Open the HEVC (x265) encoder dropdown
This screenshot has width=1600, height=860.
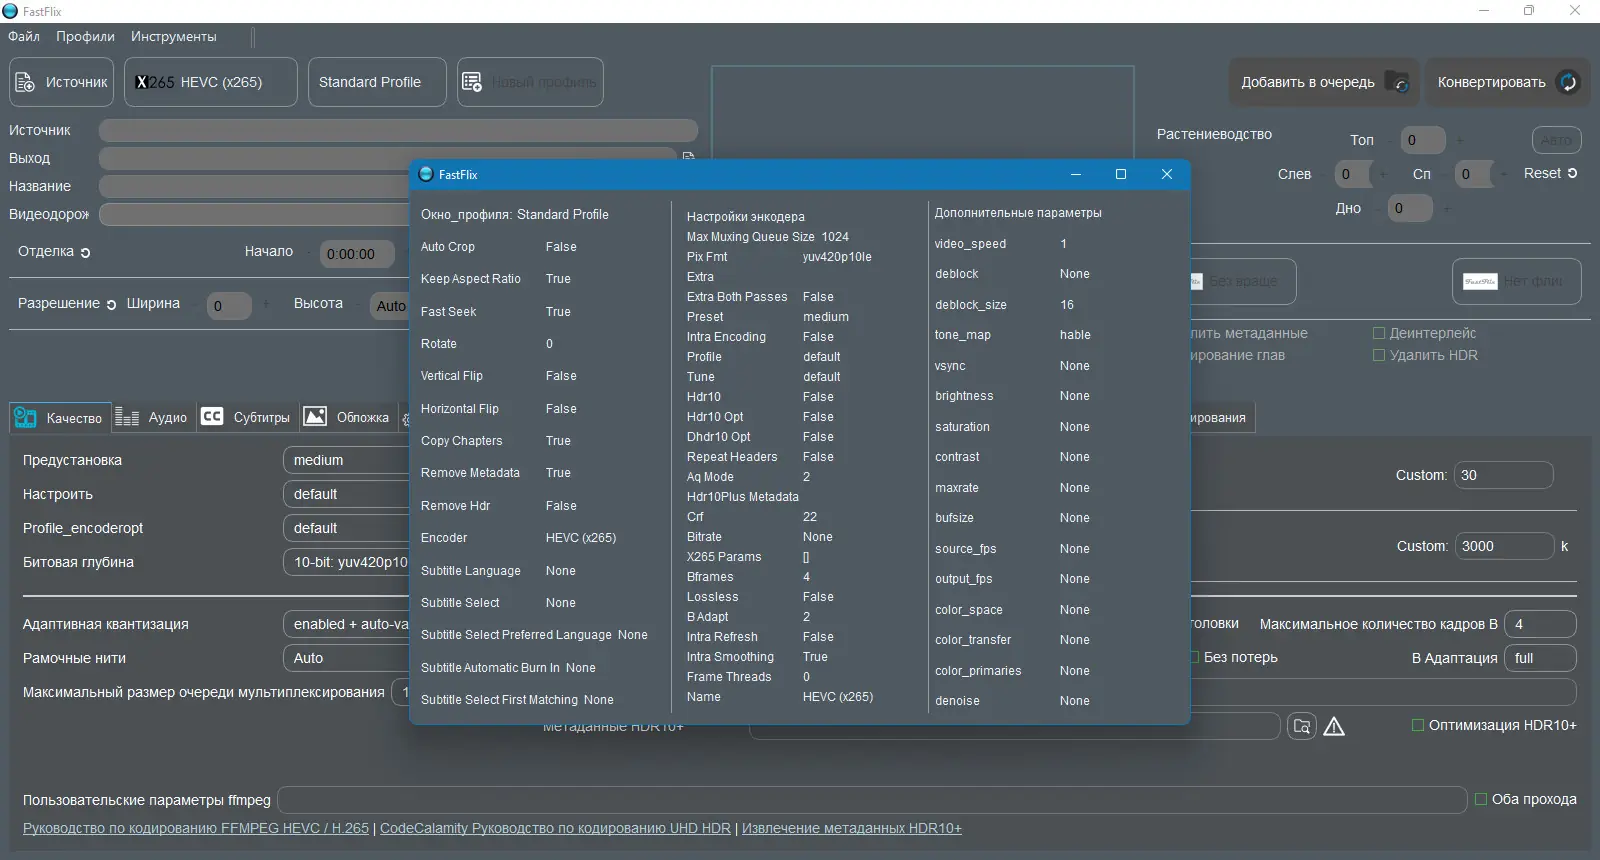point(211,82)
